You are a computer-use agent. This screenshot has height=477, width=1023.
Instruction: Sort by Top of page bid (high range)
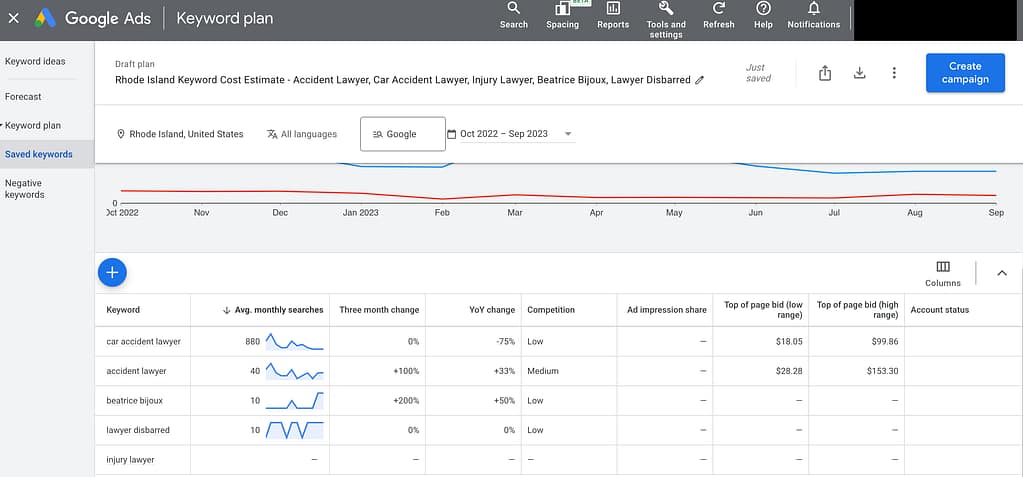[x=858, y=310]
